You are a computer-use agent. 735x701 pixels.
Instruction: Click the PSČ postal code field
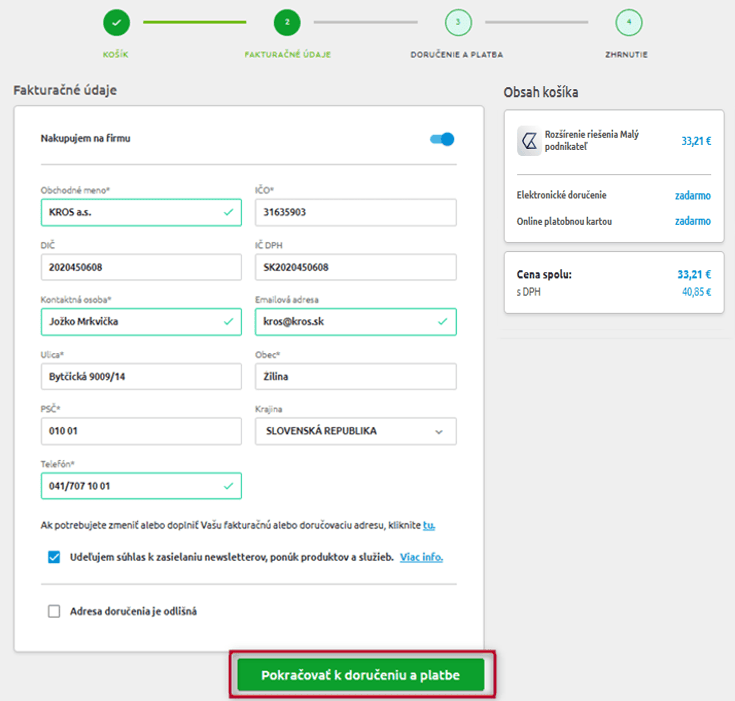pos(141,431)
